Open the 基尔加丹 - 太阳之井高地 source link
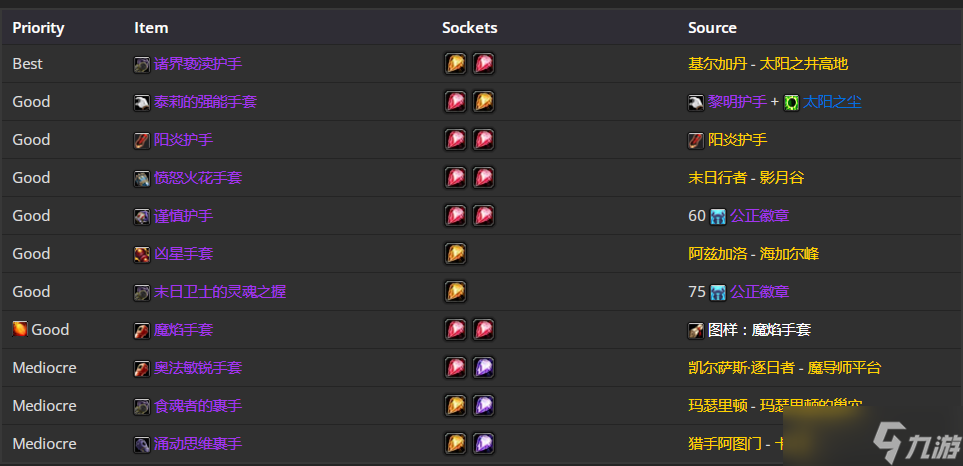 click(x=768, y=64)
